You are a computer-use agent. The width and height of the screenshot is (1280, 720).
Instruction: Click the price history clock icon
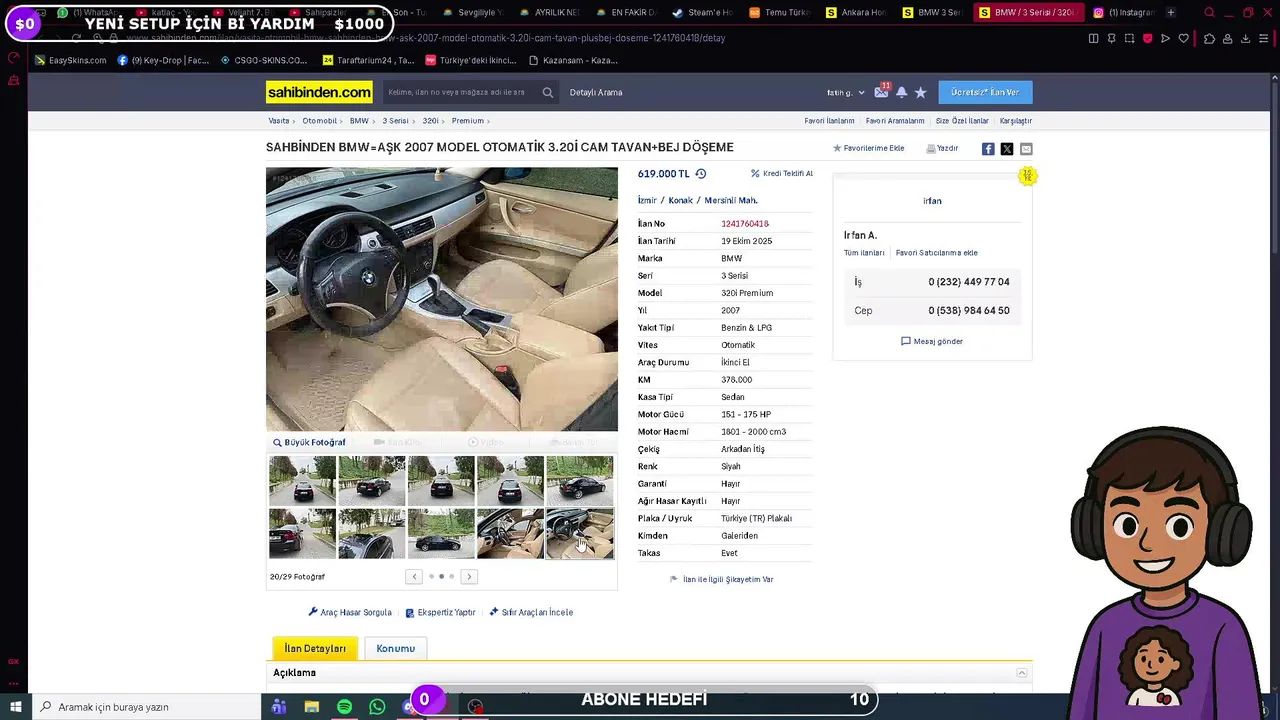tap(700, 174)
